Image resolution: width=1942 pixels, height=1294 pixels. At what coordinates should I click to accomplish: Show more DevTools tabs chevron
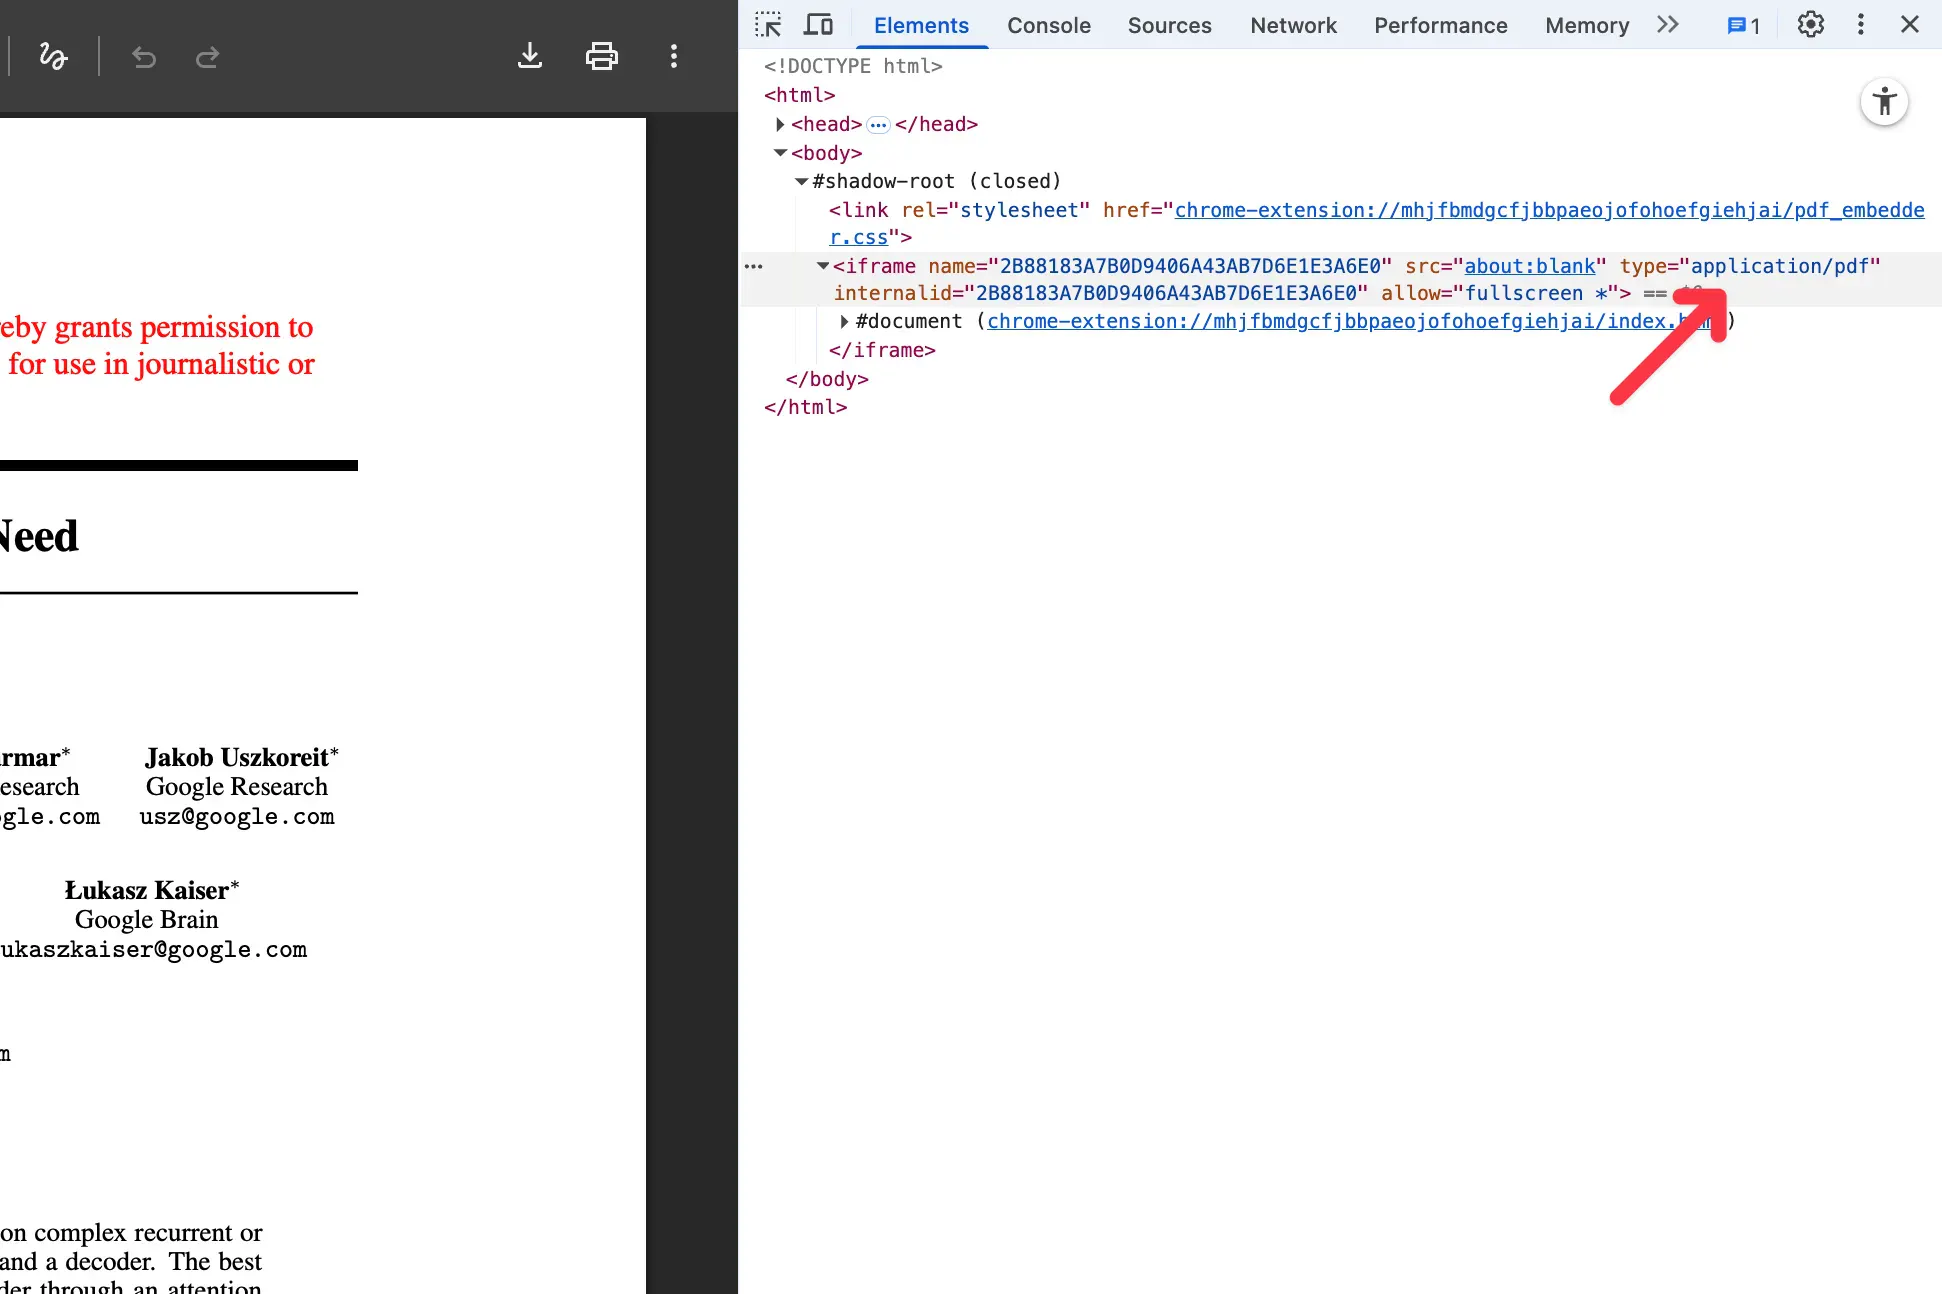point(1667,25)
